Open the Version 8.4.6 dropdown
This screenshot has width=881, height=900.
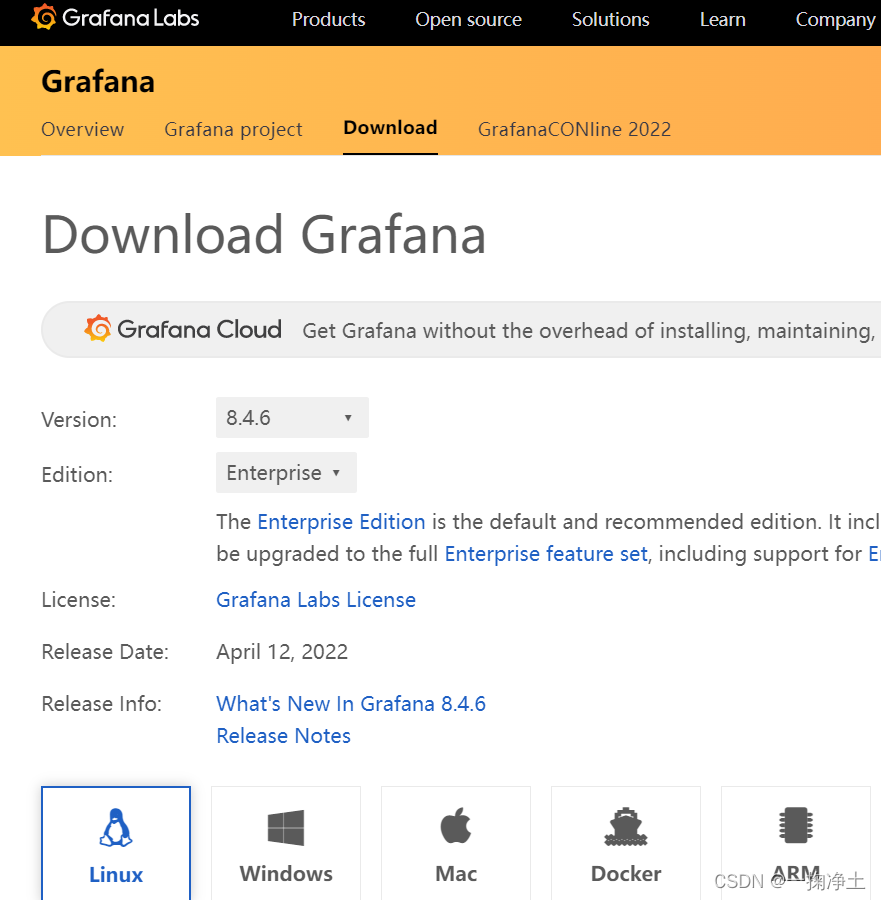(x=292, y=417)
